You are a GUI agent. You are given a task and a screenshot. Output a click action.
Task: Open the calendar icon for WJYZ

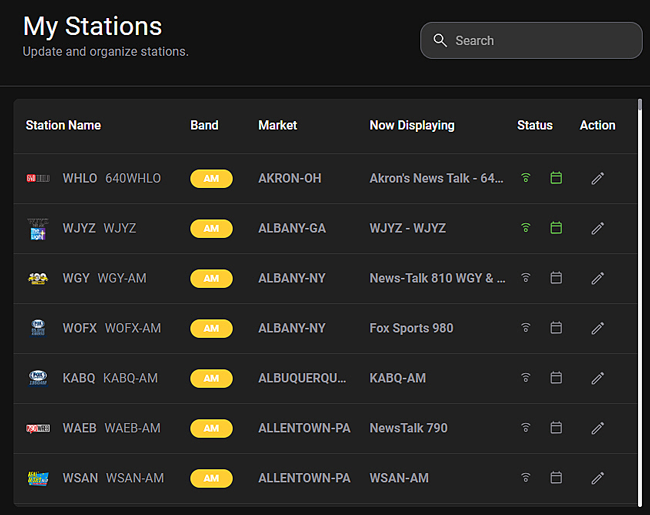556,228
